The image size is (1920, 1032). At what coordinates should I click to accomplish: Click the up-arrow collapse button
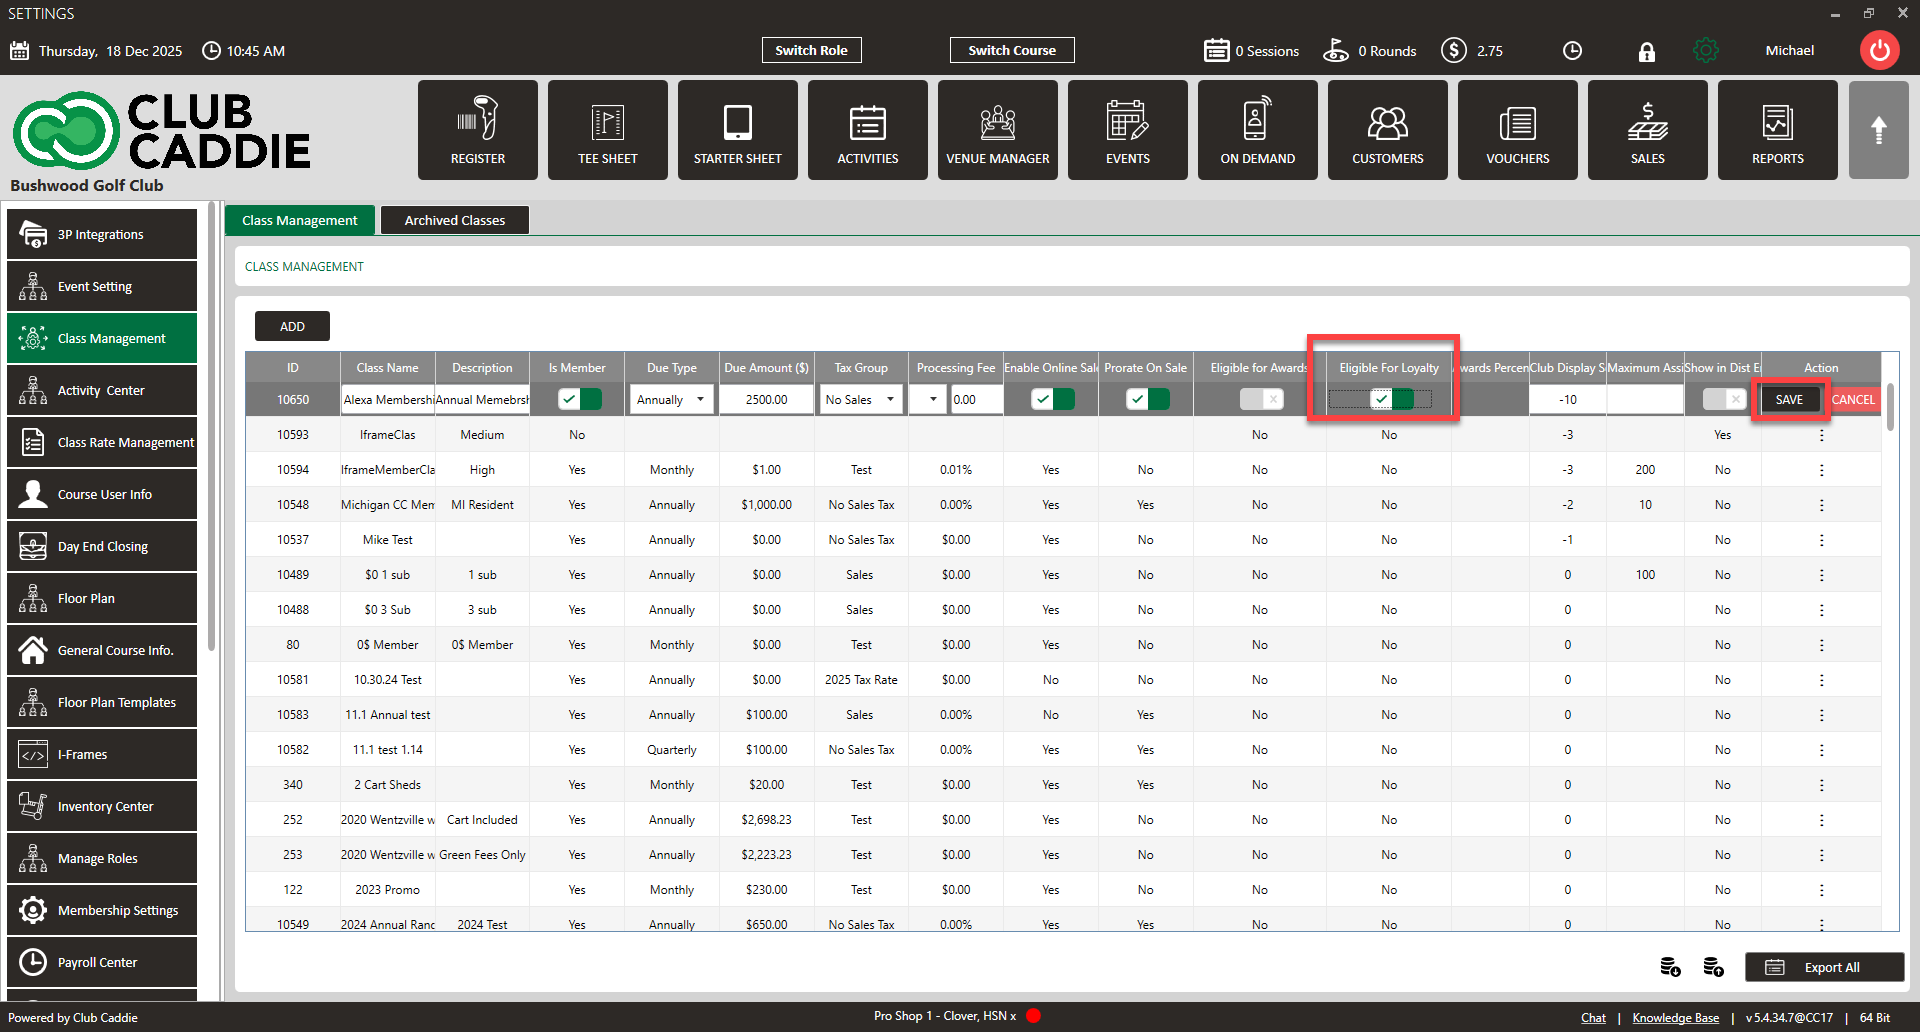click(1878, 130)
